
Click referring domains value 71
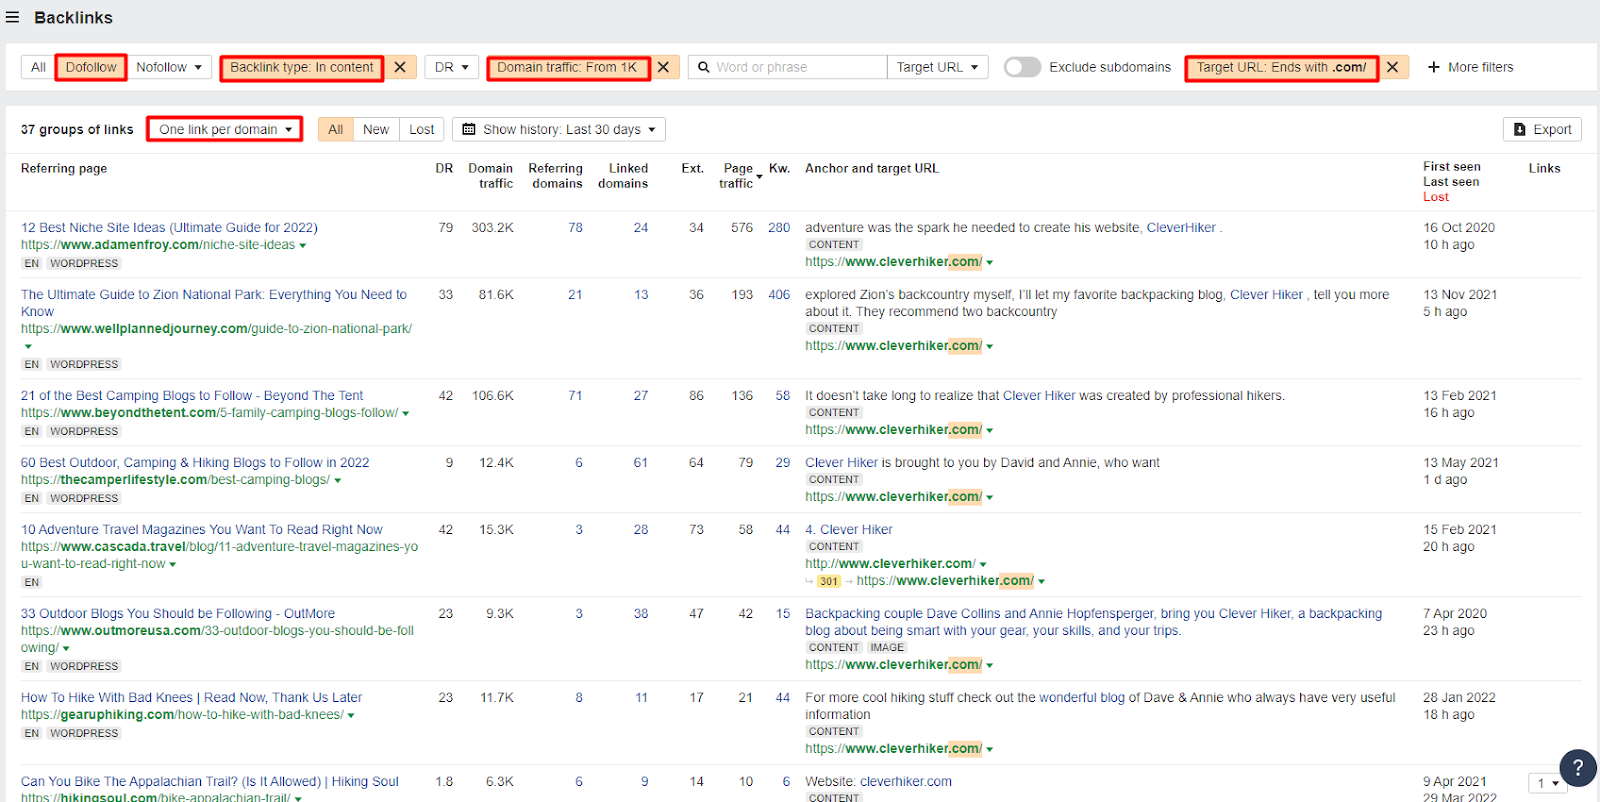pyautogui.click(x=575, y=395)
